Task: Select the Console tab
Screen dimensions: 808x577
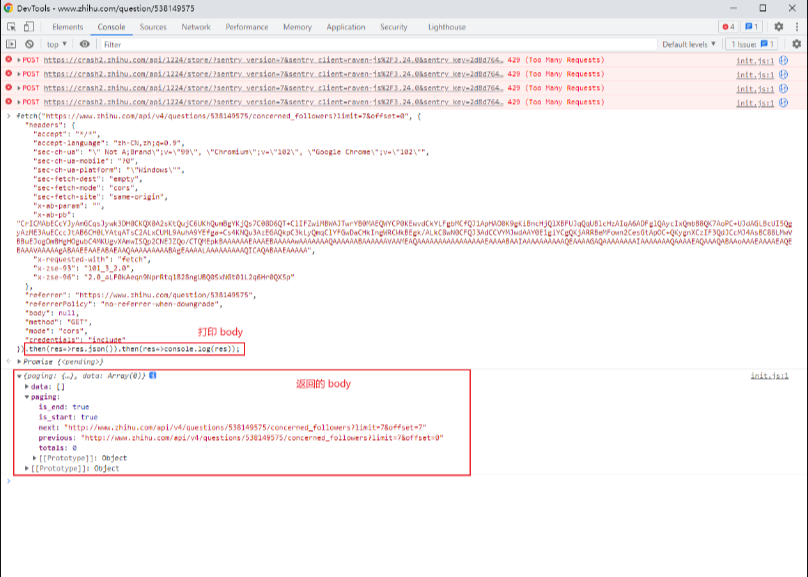Action: point(111,27)
